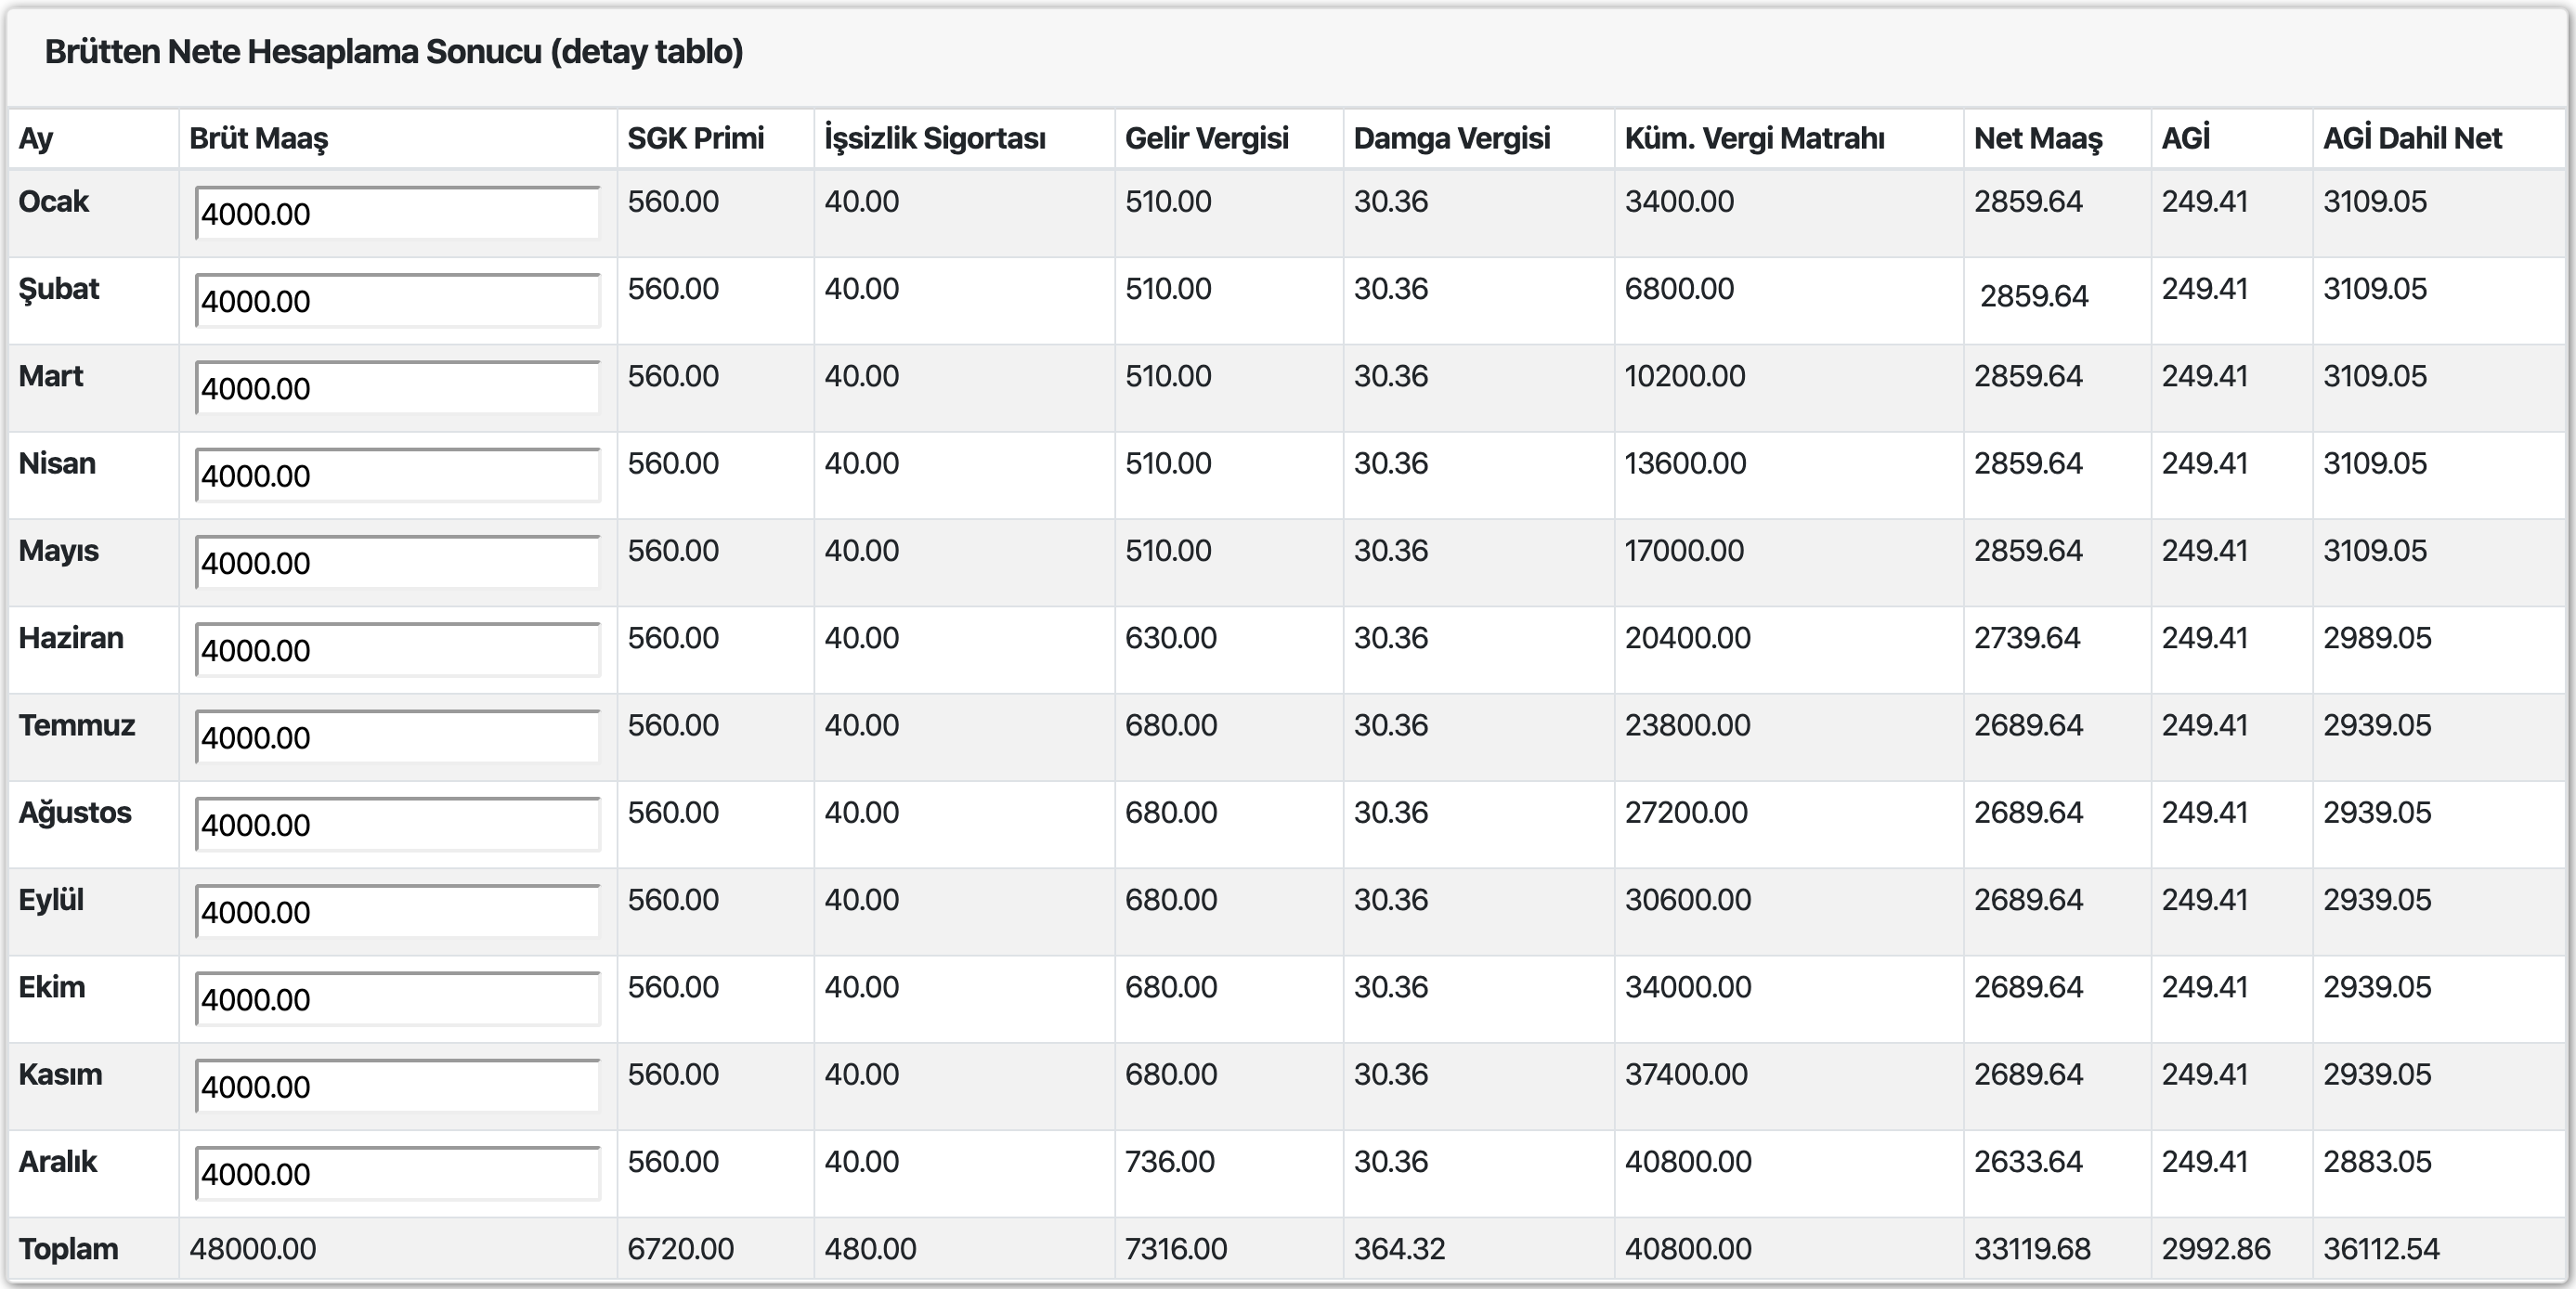Click the 'SGK Primi' column header

click(x=696, y=138)
